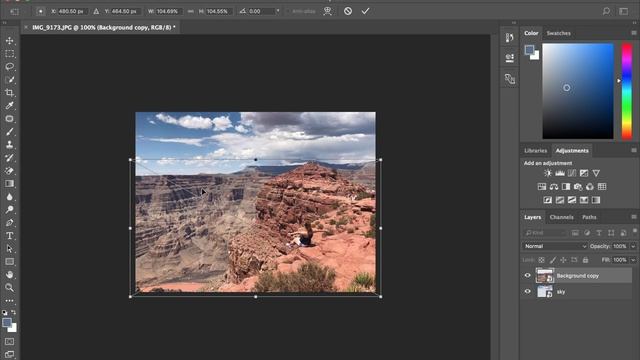
Task: Open the Edit Toolbar ellipsis
Action: [x=9, y=301]
